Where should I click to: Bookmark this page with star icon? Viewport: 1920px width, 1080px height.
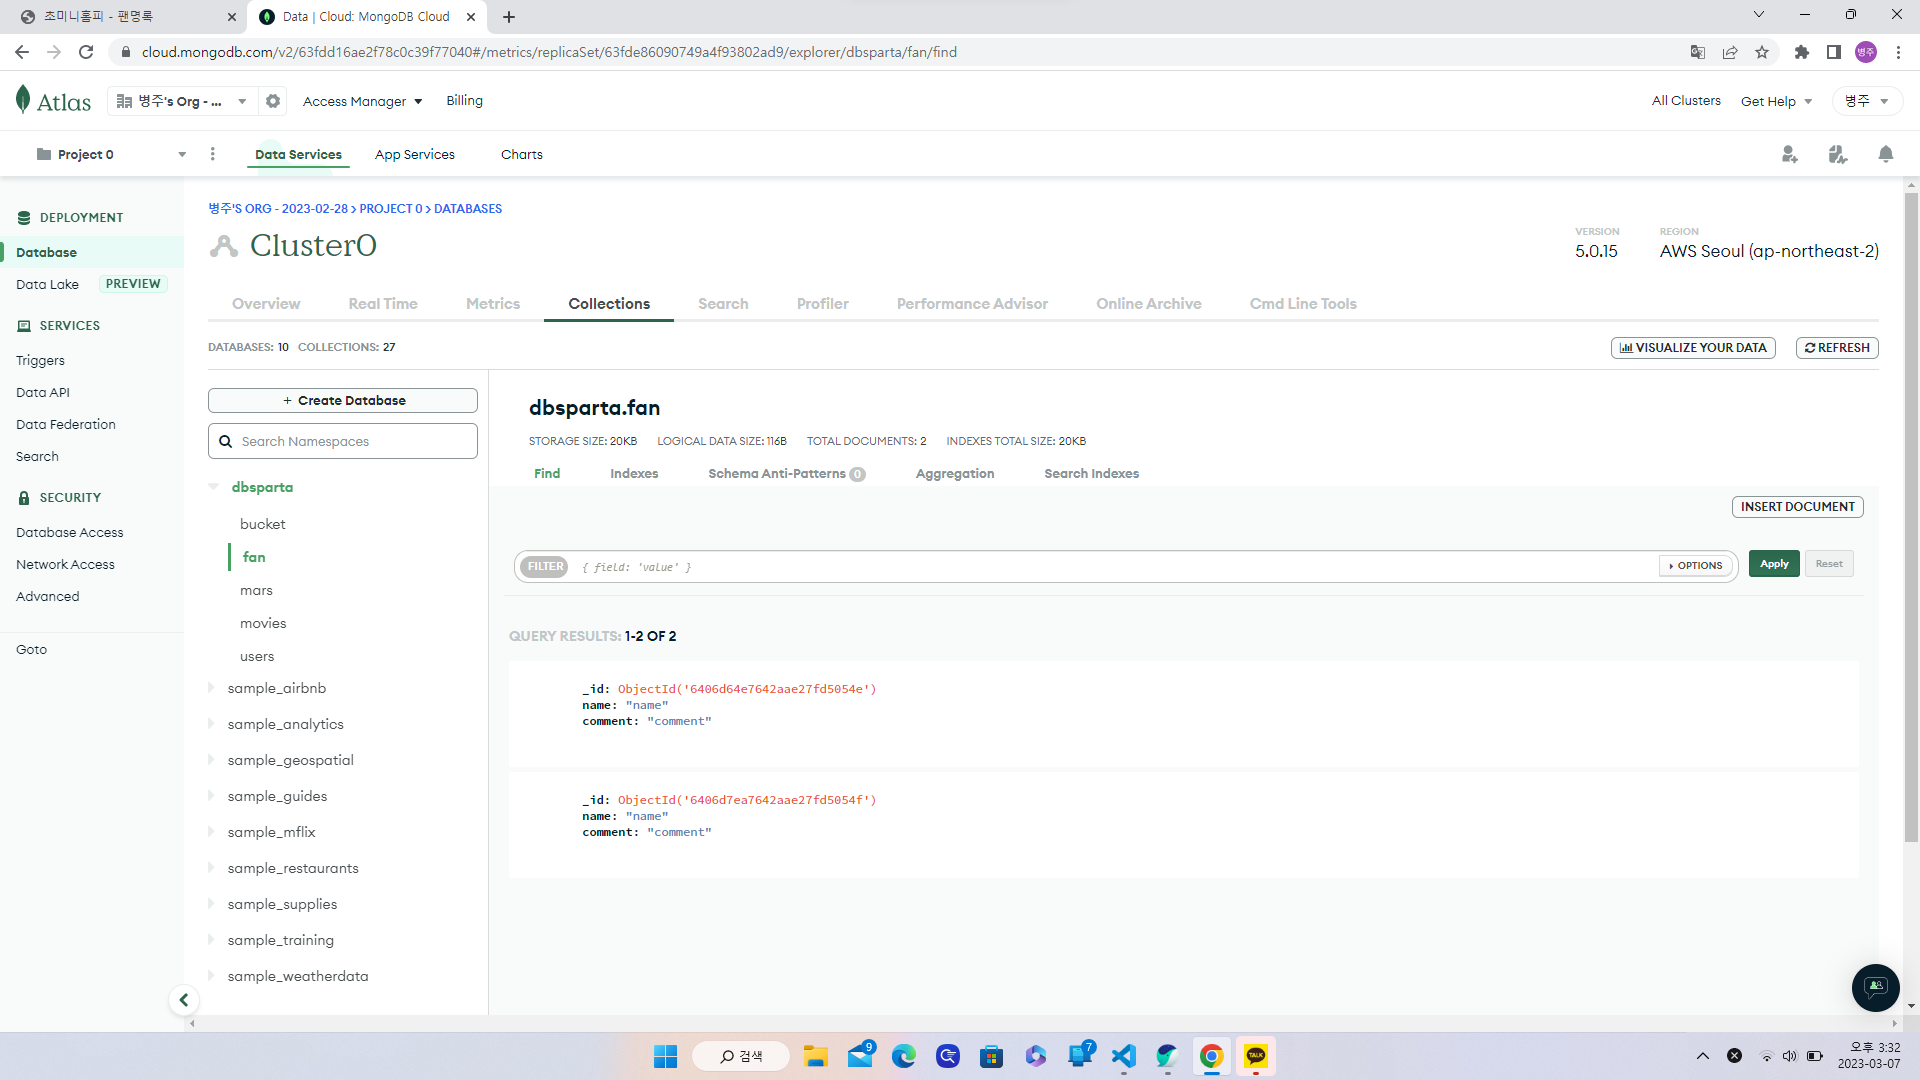(x=1762, y=52)
